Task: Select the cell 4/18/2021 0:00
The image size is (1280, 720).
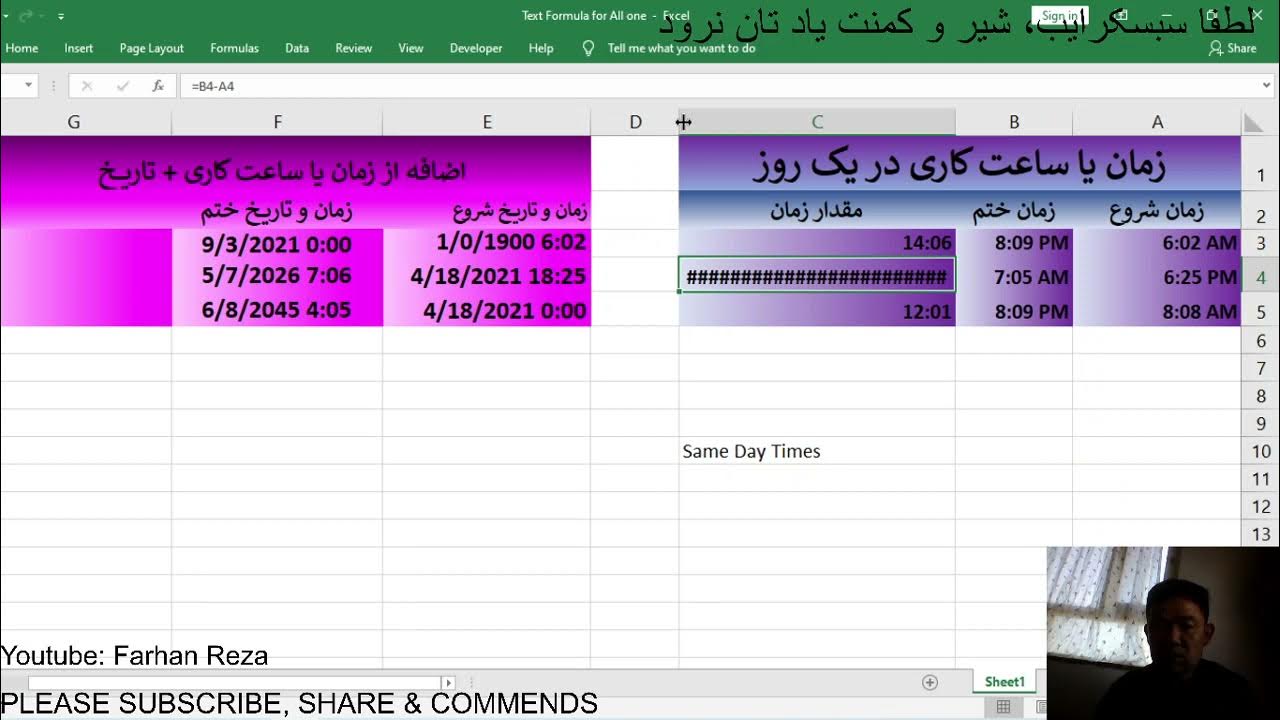Action: [x=487, y=311]
